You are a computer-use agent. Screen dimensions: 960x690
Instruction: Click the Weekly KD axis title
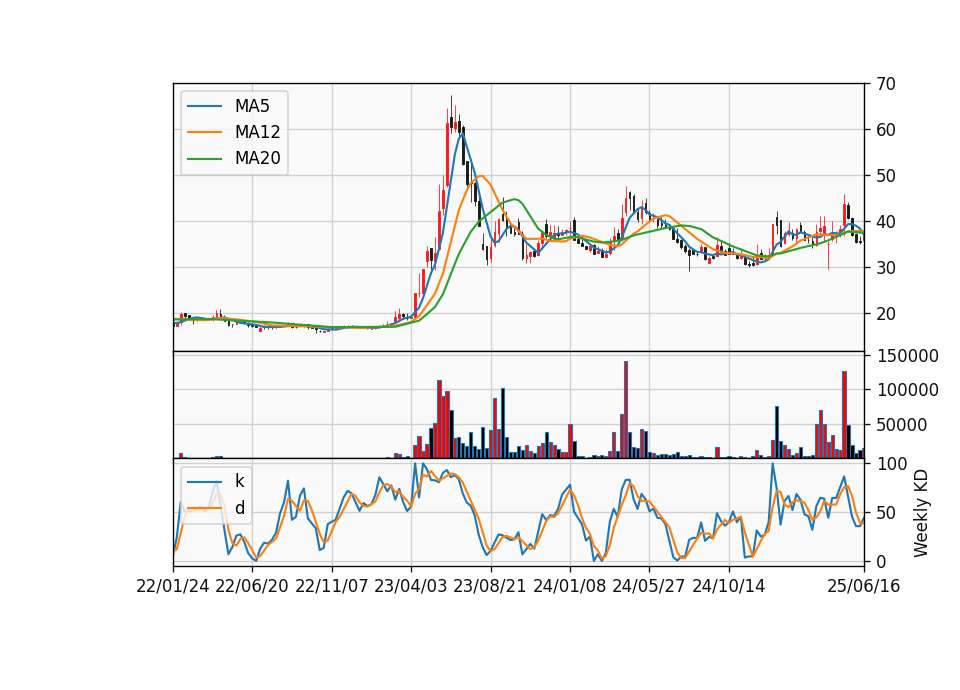tap(921, 513)
